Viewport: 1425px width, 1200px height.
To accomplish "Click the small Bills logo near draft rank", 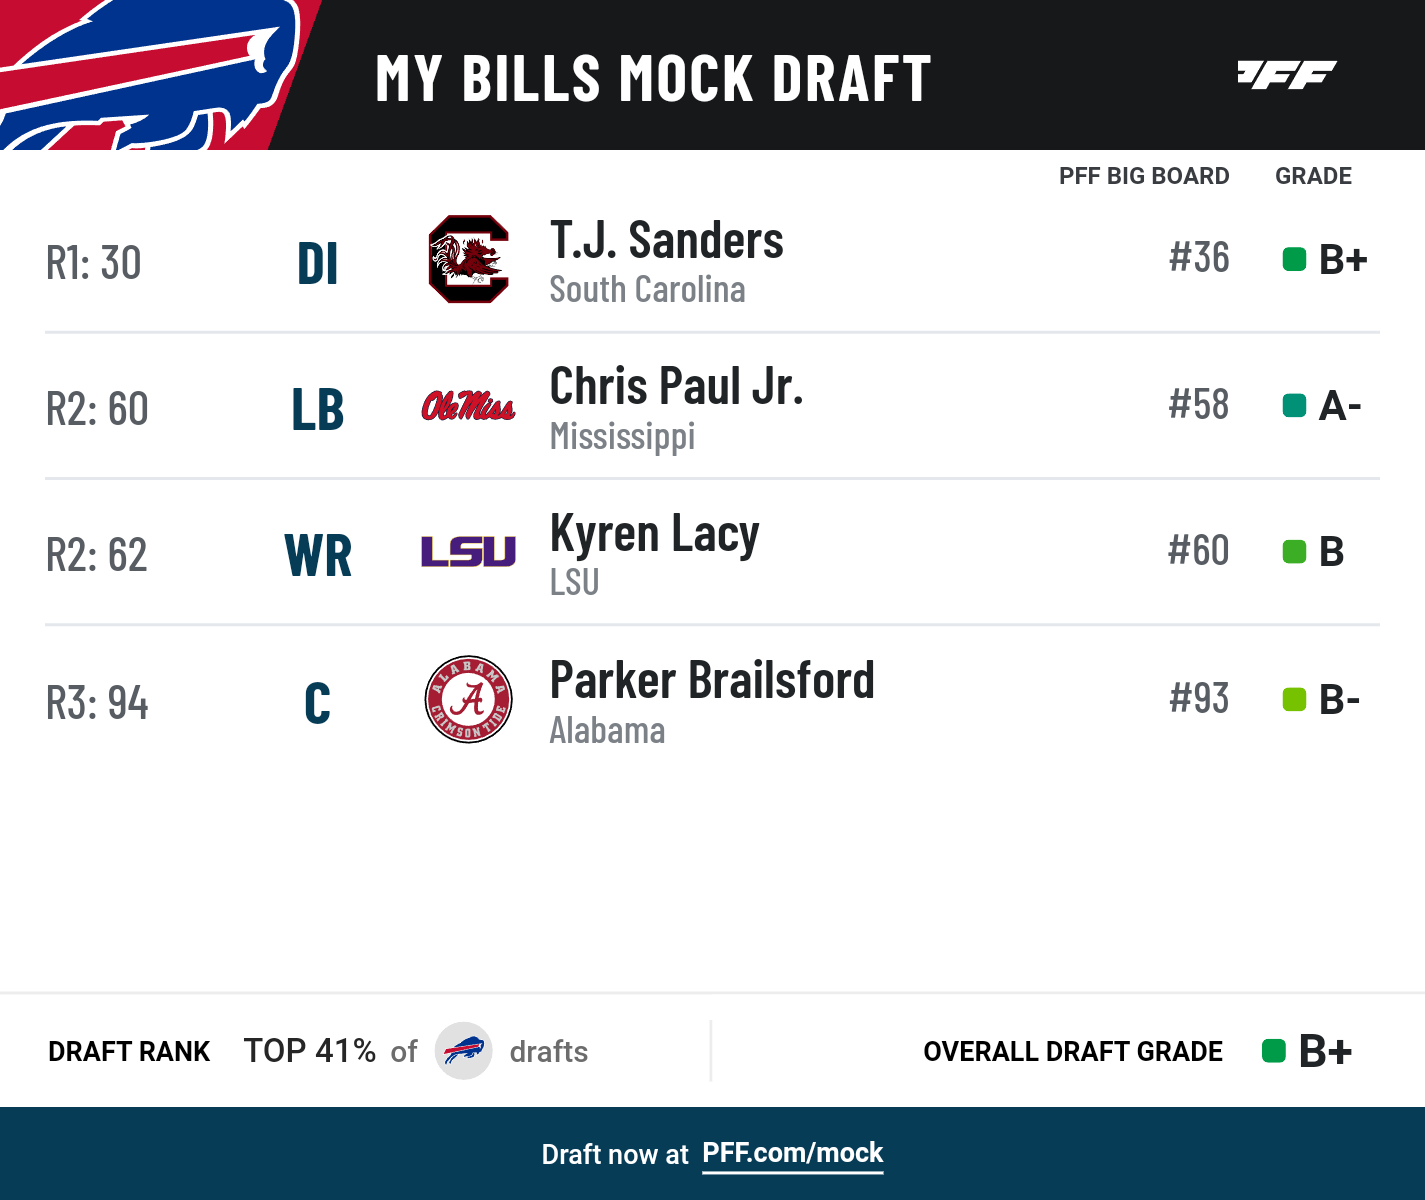I will [463, 1051].
